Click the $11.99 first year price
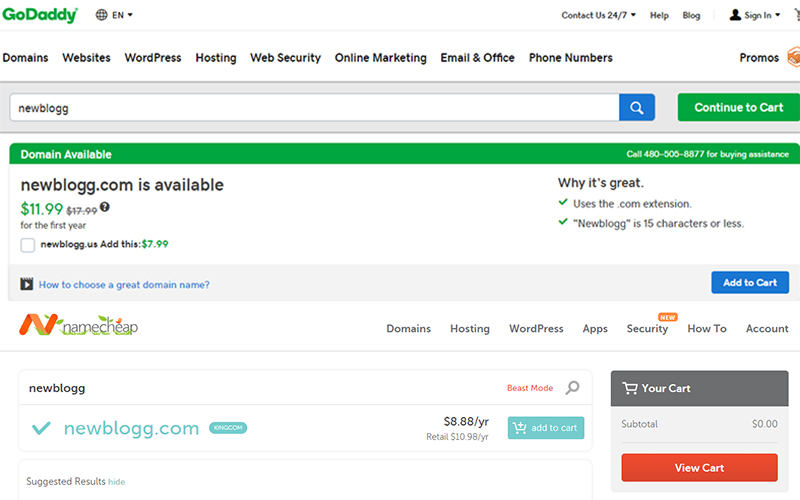Screen dimensions: 800x500 [x=41, y=209]
